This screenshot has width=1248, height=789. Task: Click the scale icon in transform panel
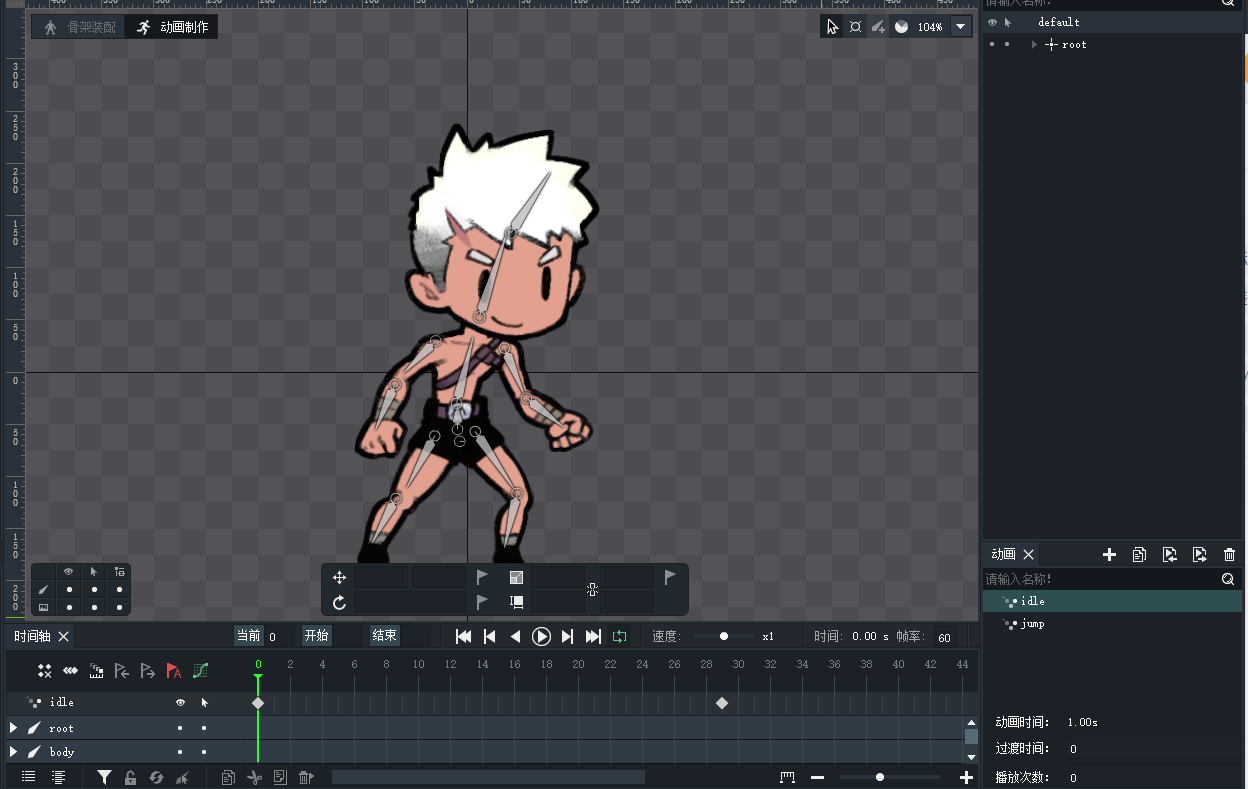click(x=516, y=578)
